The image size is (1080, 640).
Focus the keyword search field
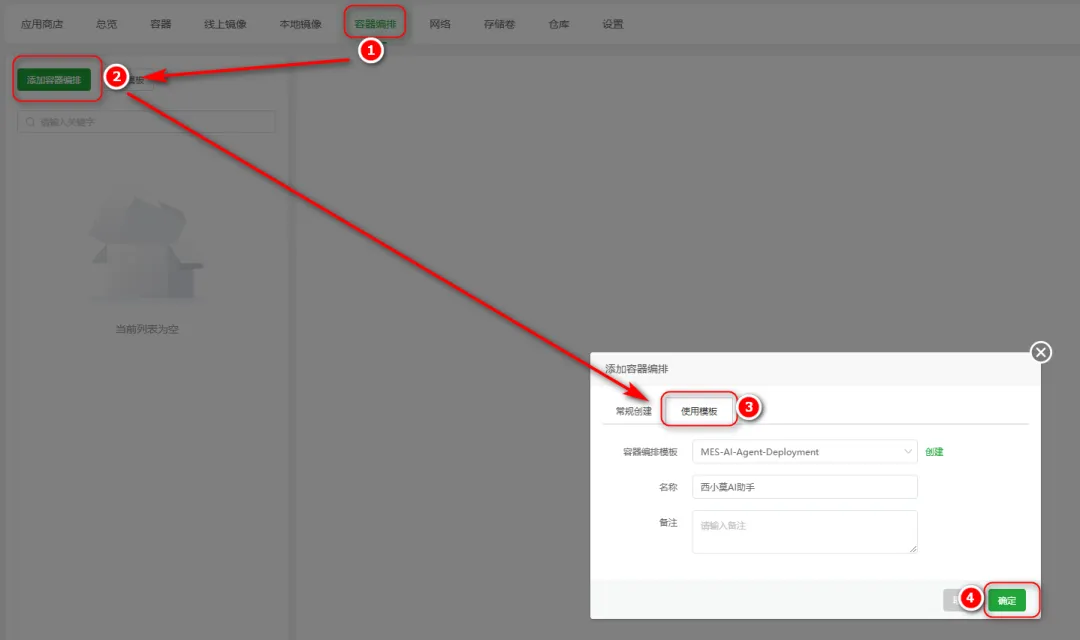click(146, 122)
